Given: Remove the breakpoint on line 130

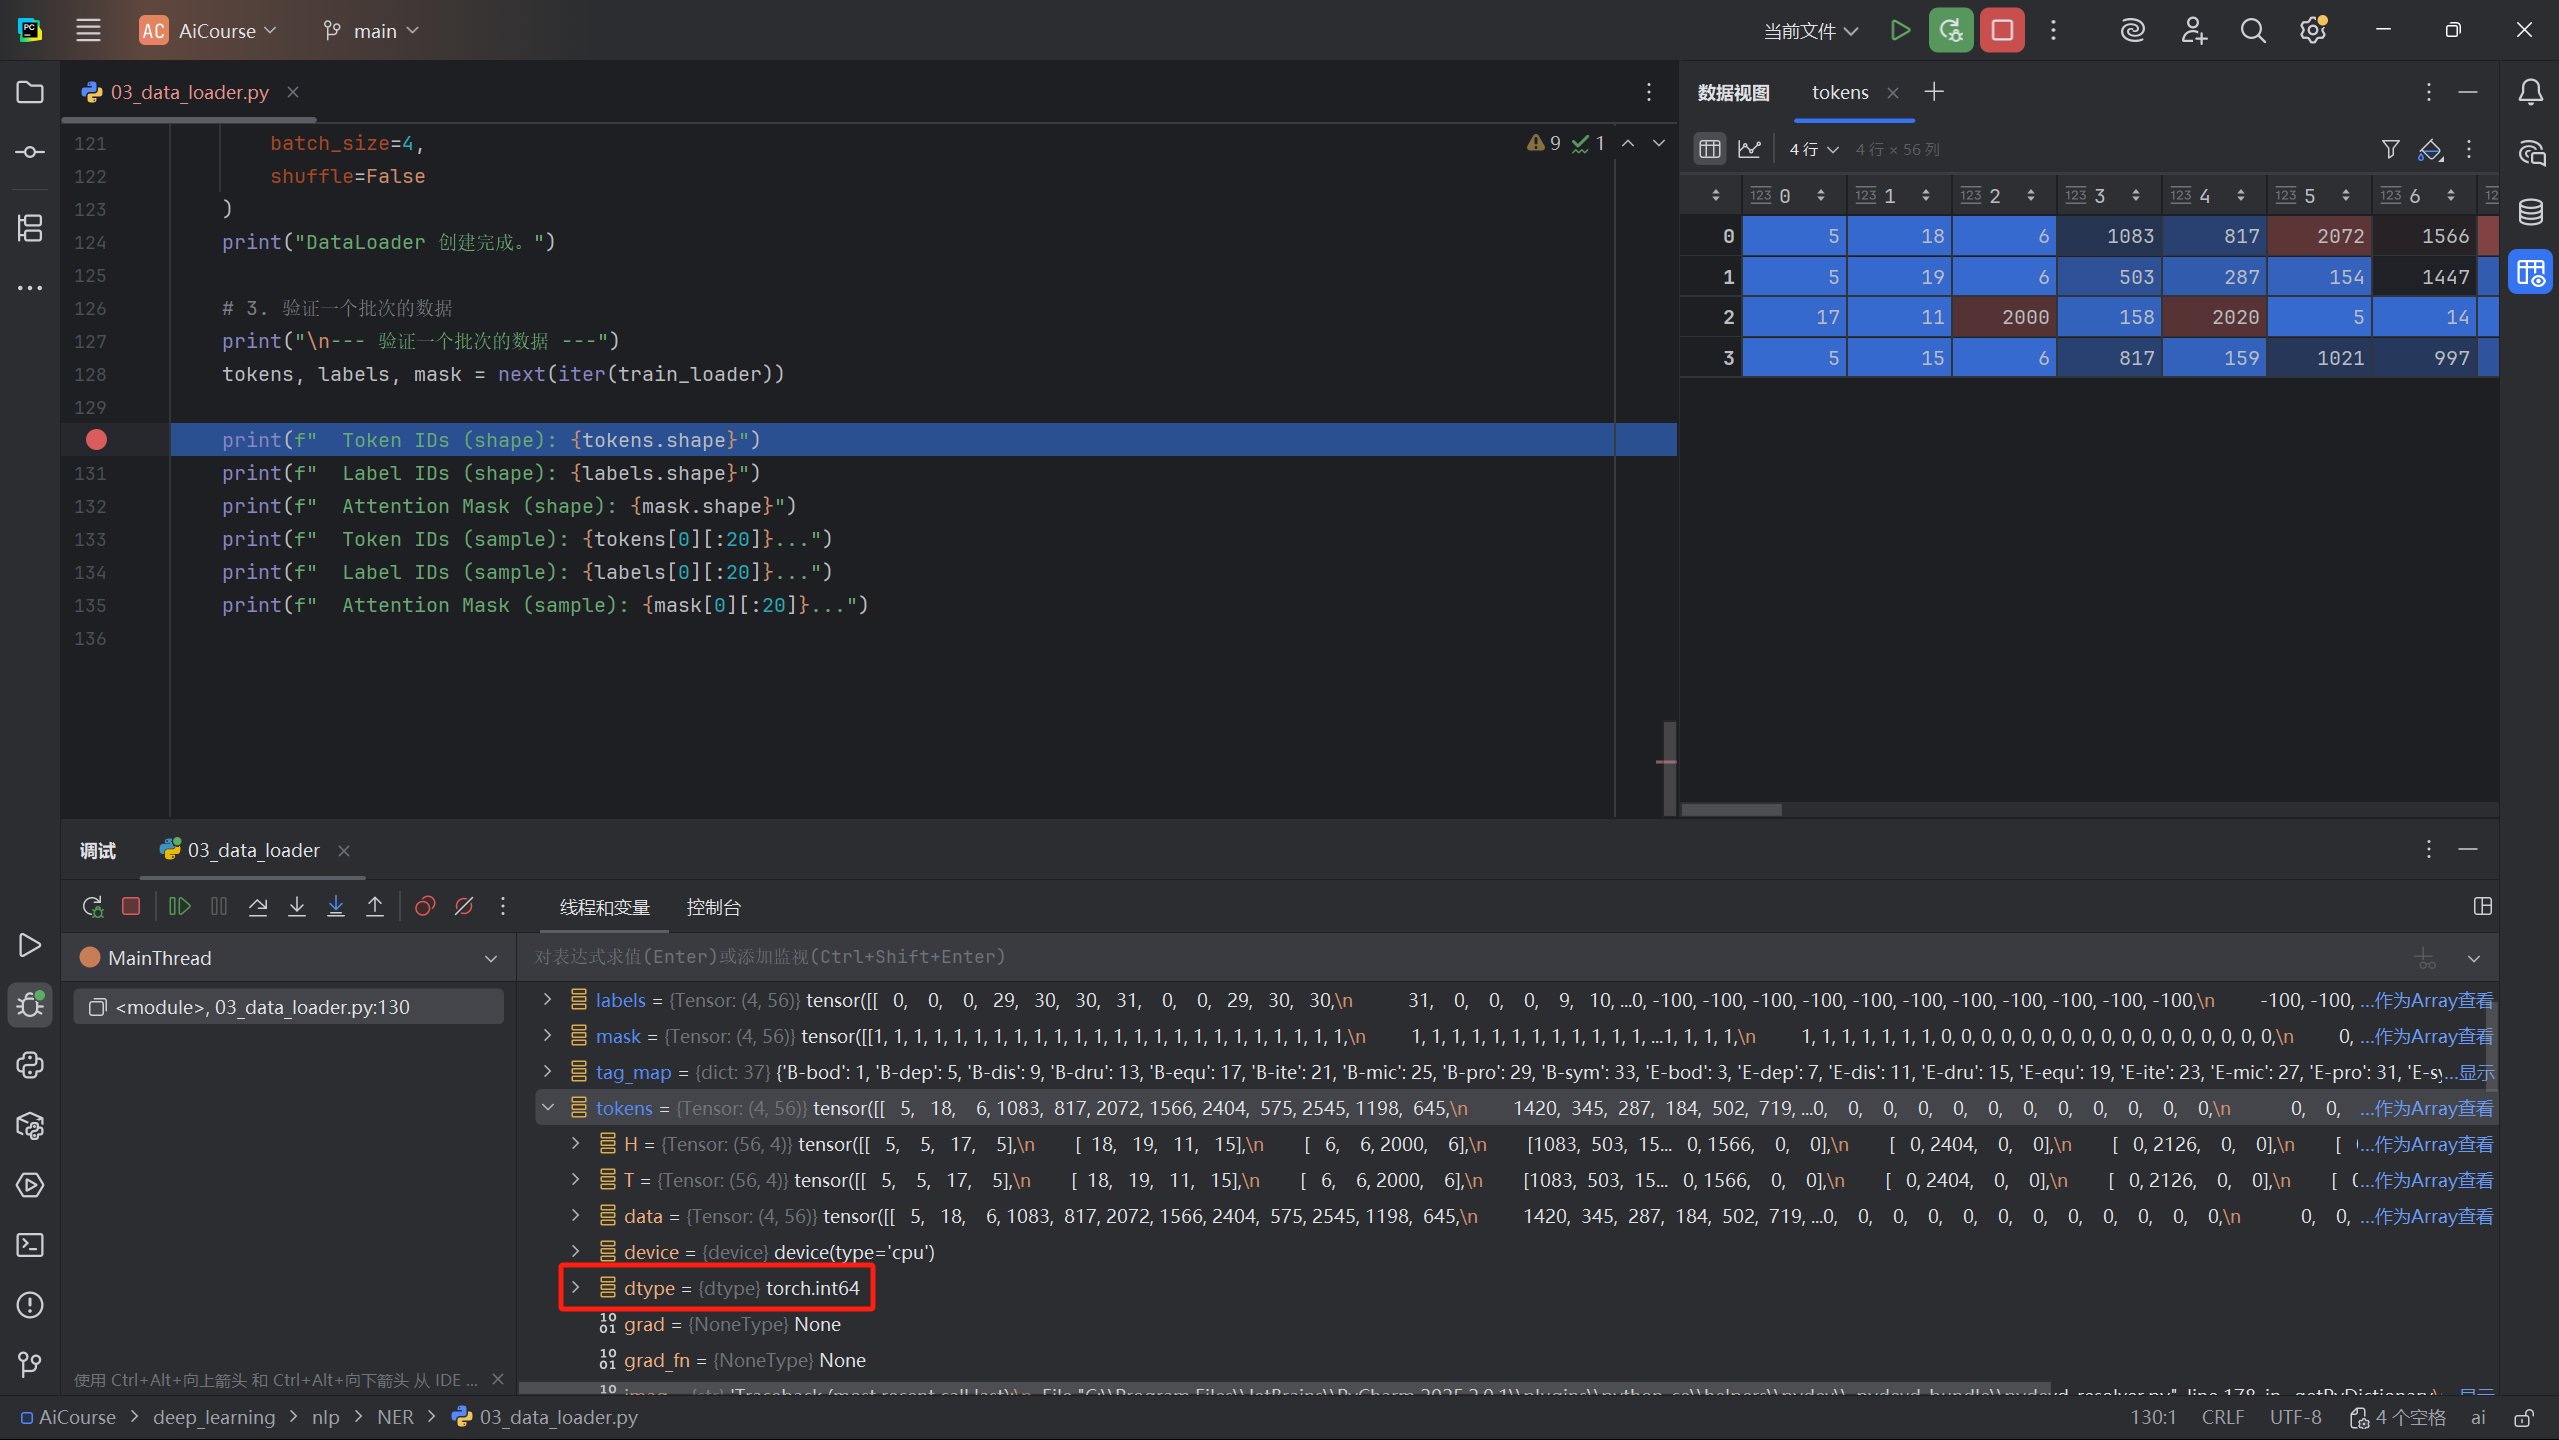Looking at the screenshot, I should click(96, 440).
